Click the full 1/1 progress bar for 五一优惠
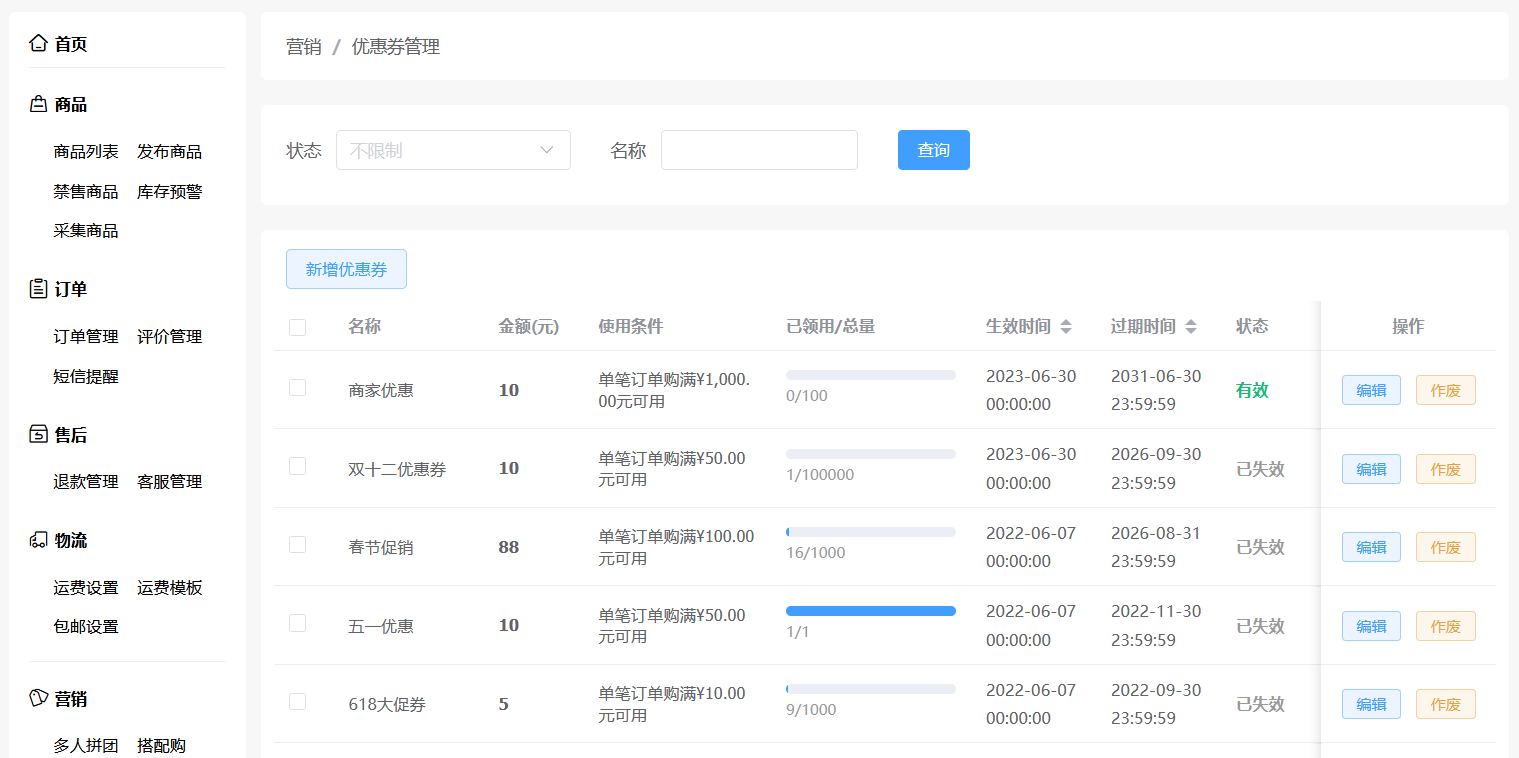Screen dimensions: 1519x758 (871, 611)
